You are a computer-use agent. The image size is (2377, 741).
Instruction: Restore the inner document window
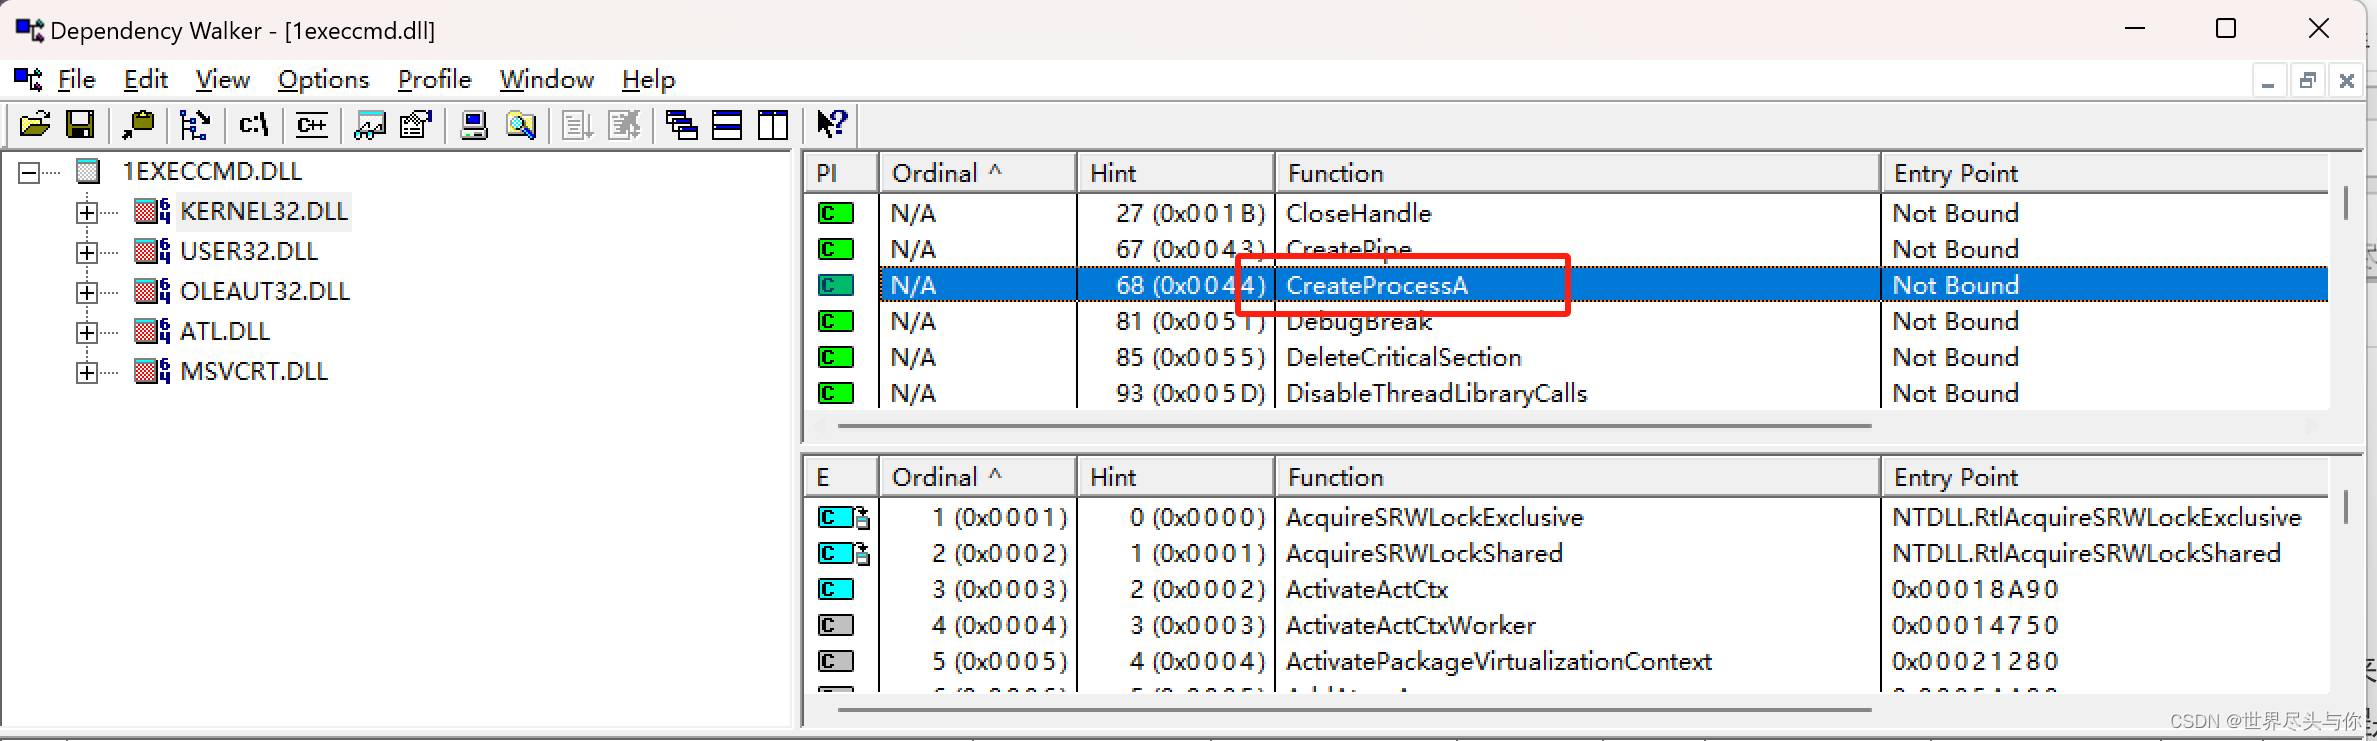2307,81
